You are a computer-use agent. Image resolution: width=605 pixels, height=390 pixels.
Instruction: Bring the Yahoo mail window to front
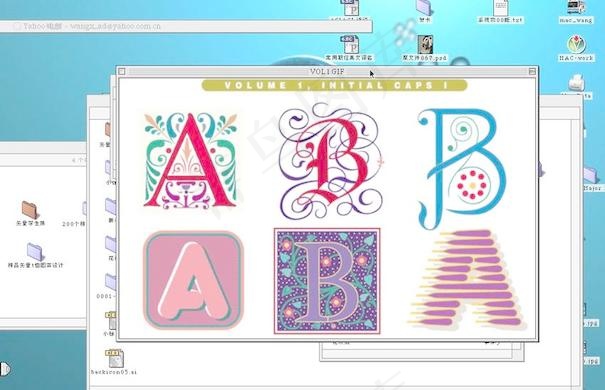(x=186, y=26)
